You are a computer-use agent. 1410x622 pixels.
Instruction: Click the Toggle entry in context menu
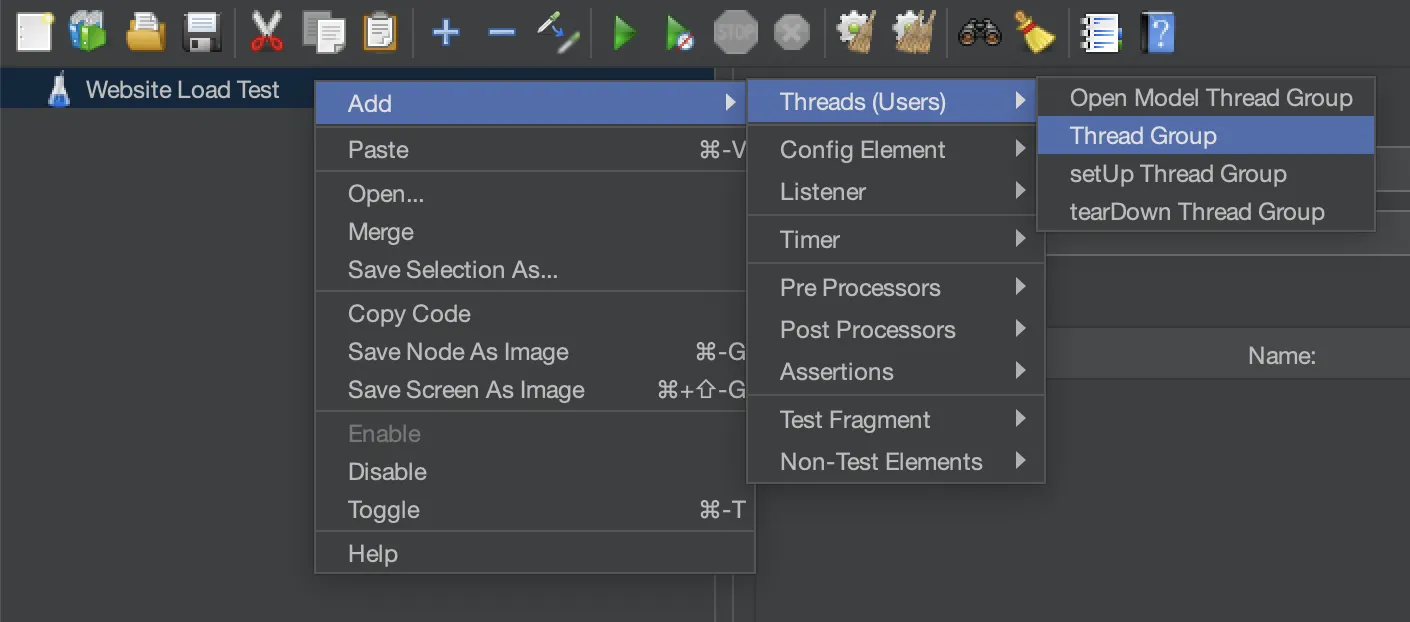coord(384,510)
